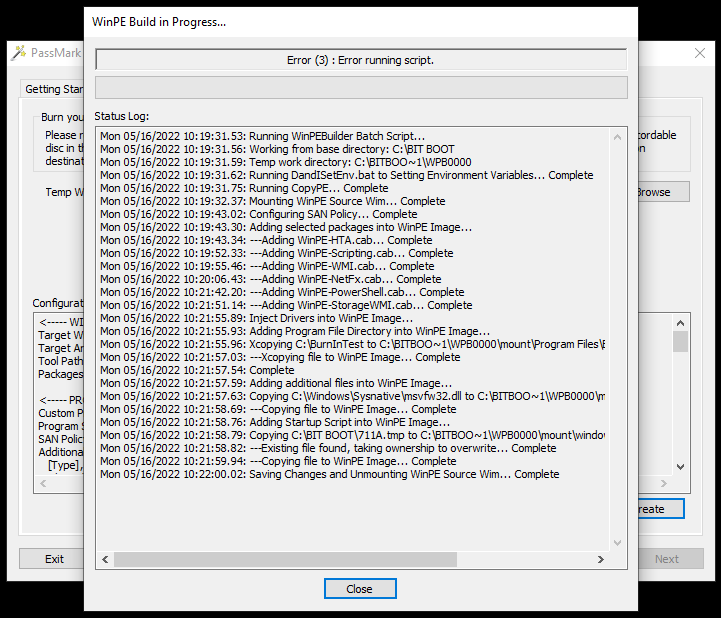Click configuration list scroll up arrow

coord(681,323)
